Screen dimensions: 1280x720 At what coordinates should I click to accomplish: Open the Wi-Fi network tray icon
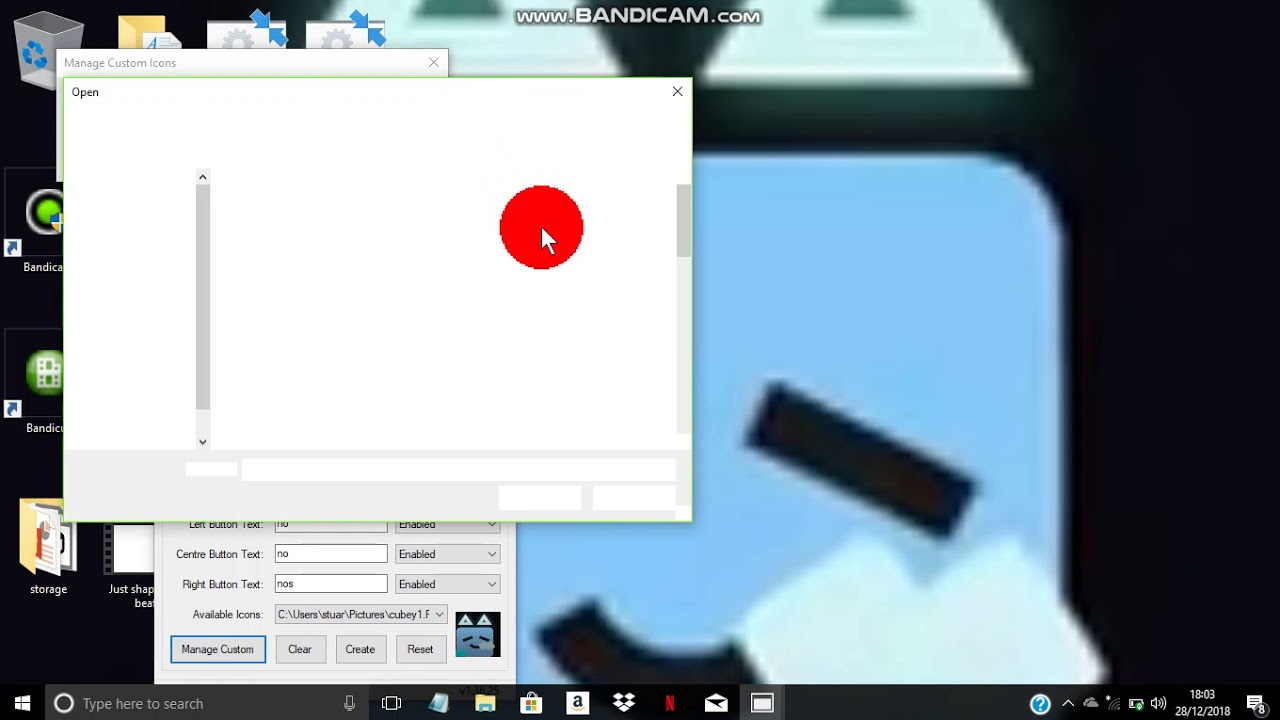click(1113, 703)
